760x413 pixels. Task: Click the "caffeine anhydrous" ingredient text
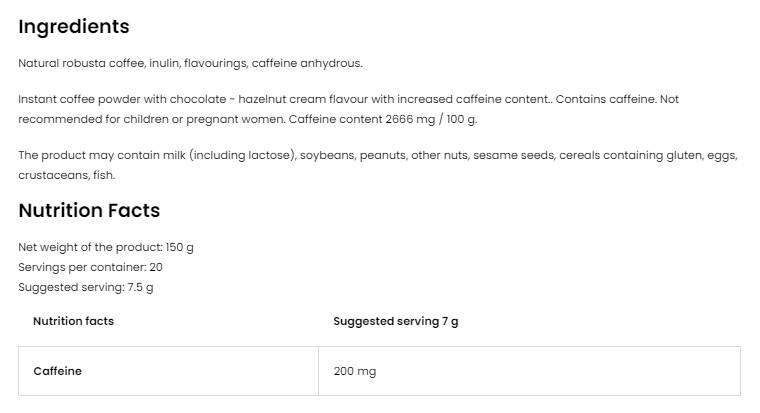point(307,64)
